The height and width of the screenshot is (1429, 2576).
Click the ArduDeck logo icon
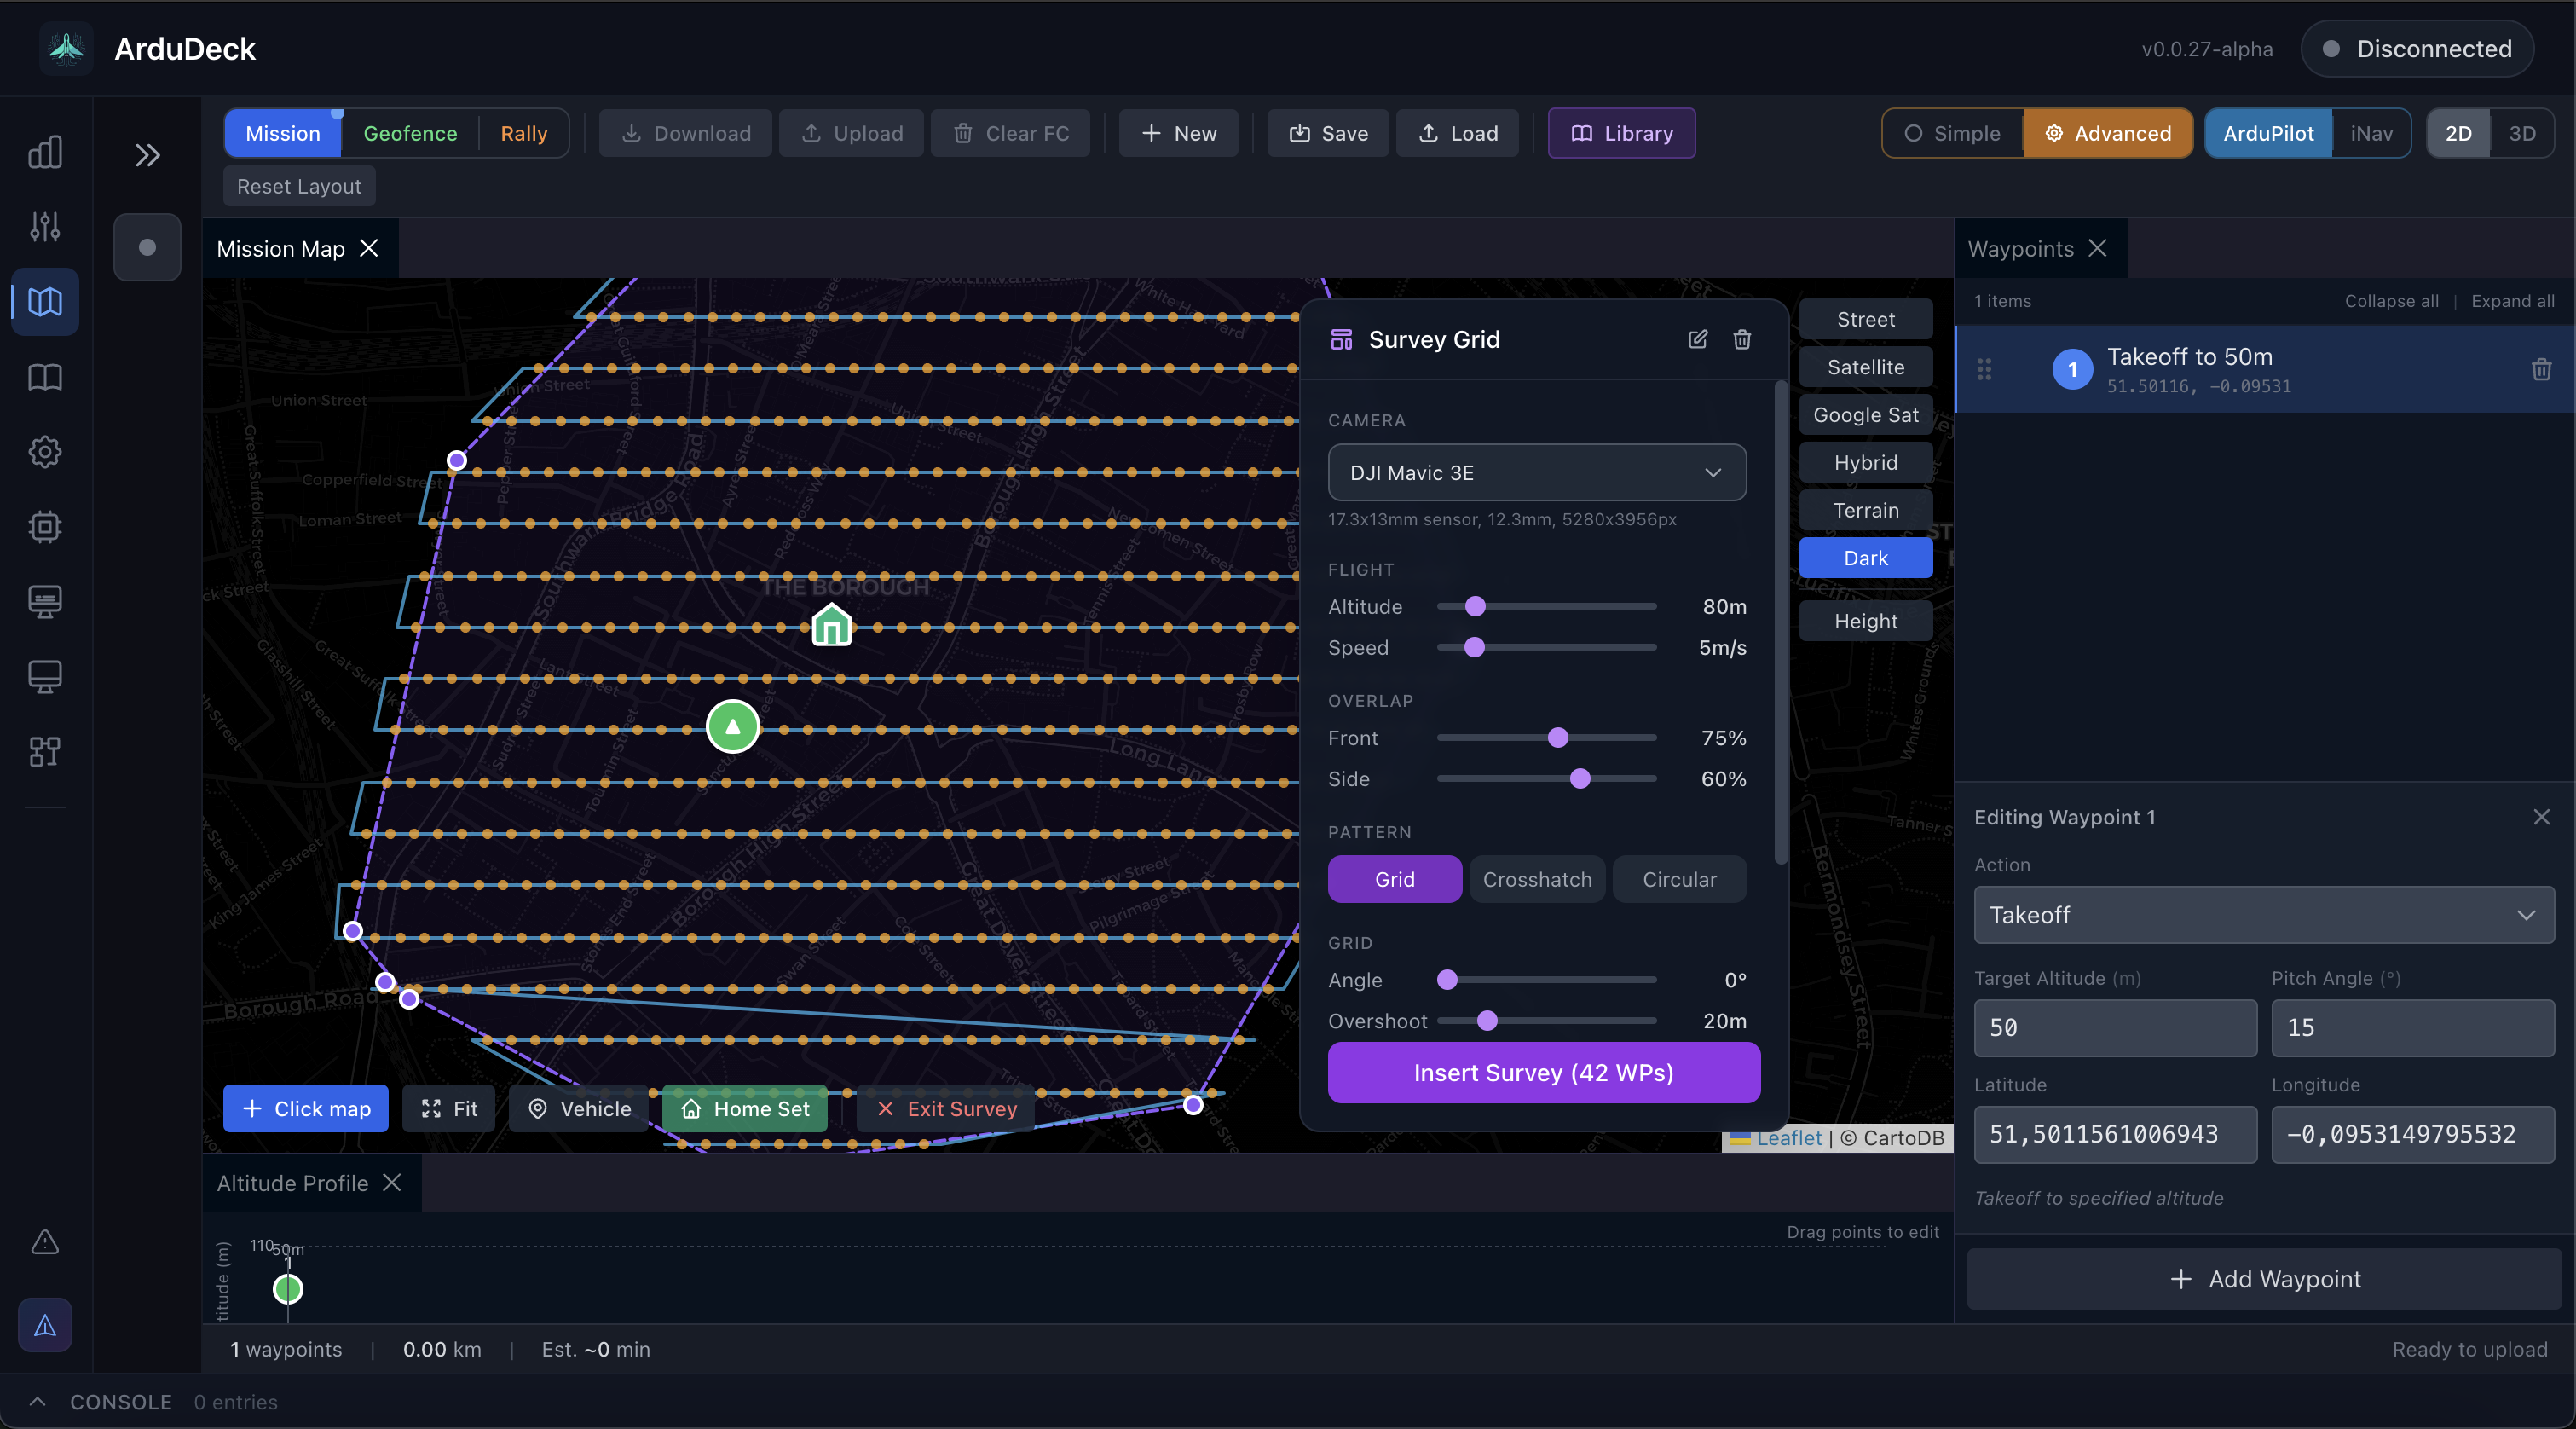click(x=66, y=48)
